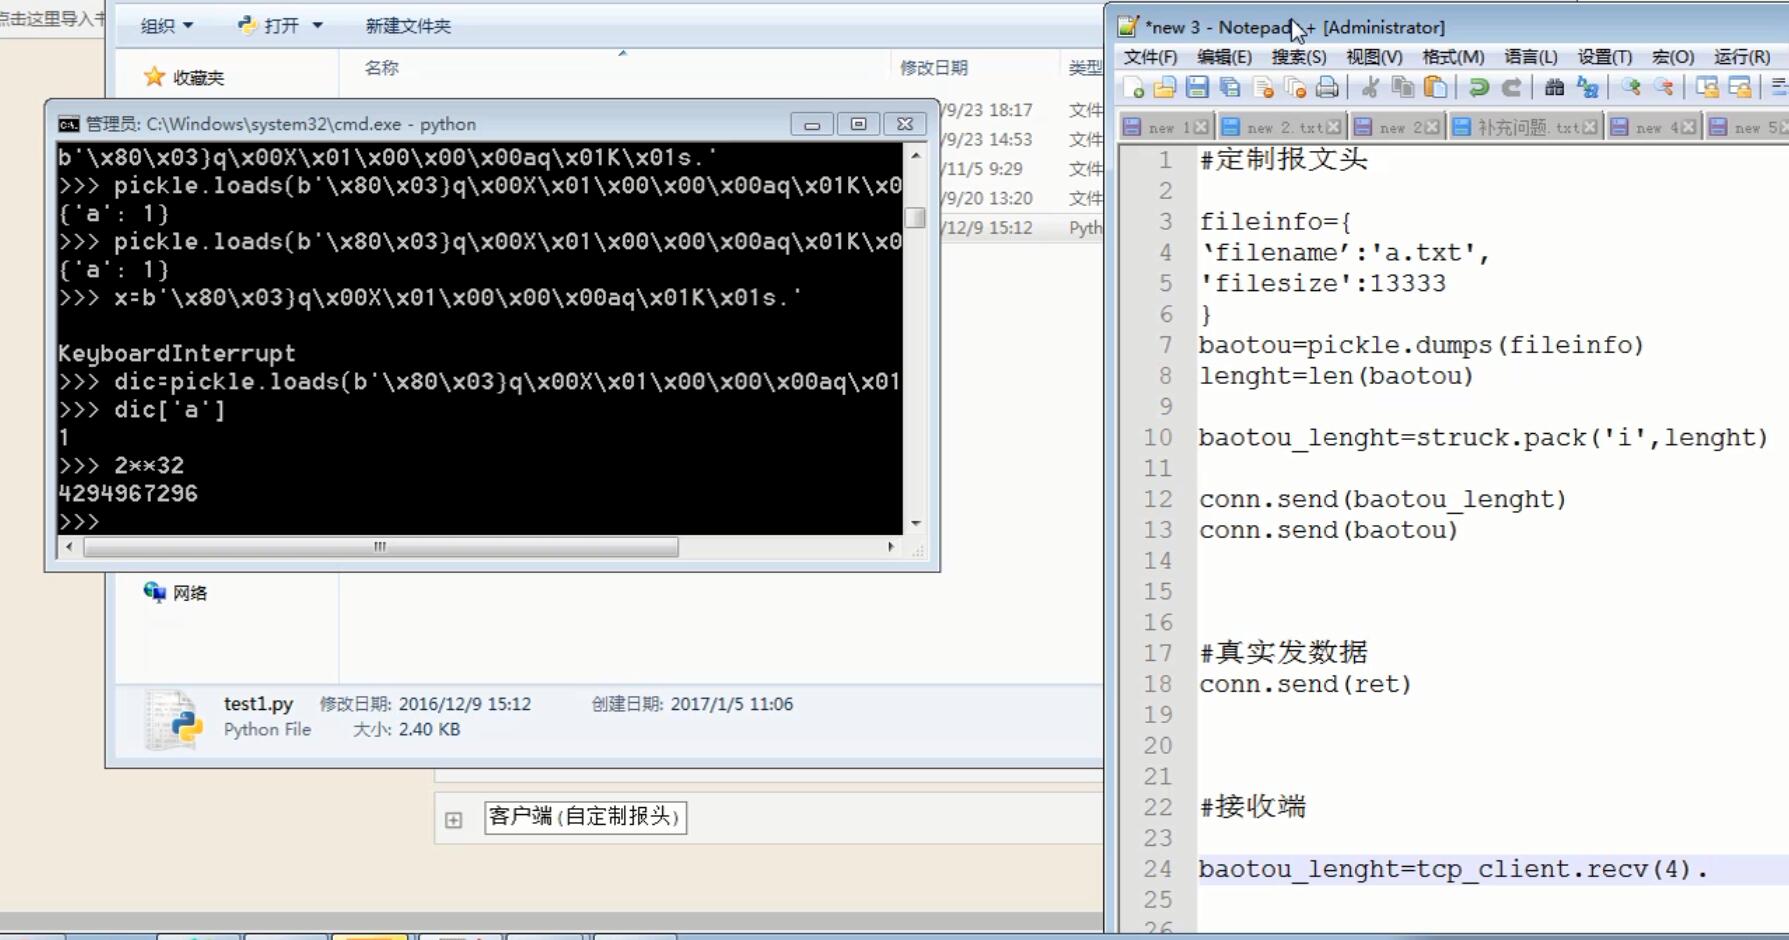Open the 格式(M) menu

tap(1453, 57)
